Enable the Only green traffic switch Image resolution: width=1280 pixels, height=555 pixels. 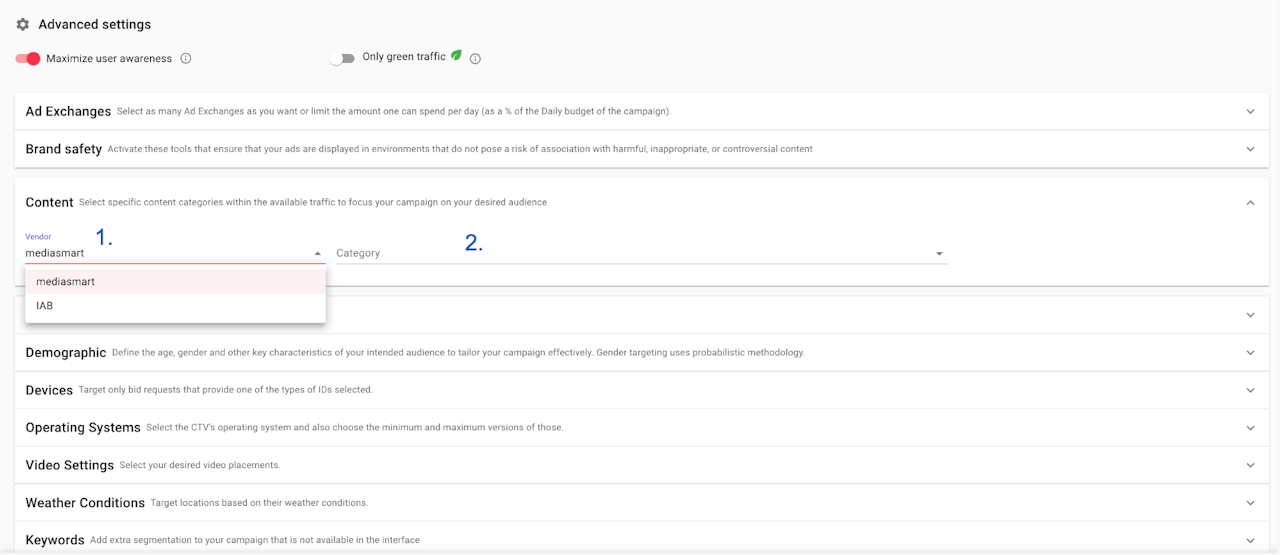coord(343,58)
